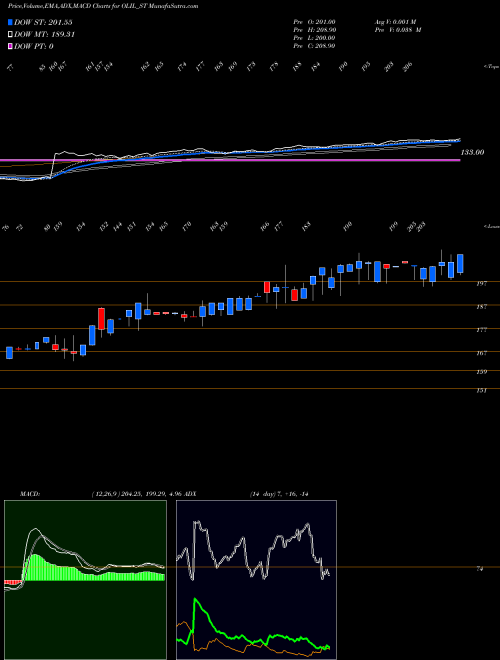Image resolution: width=500 pixels, height=660 pixels.
Task: Click the 'Pre H: 208.90' high value
Action: [x=314, y=30]
